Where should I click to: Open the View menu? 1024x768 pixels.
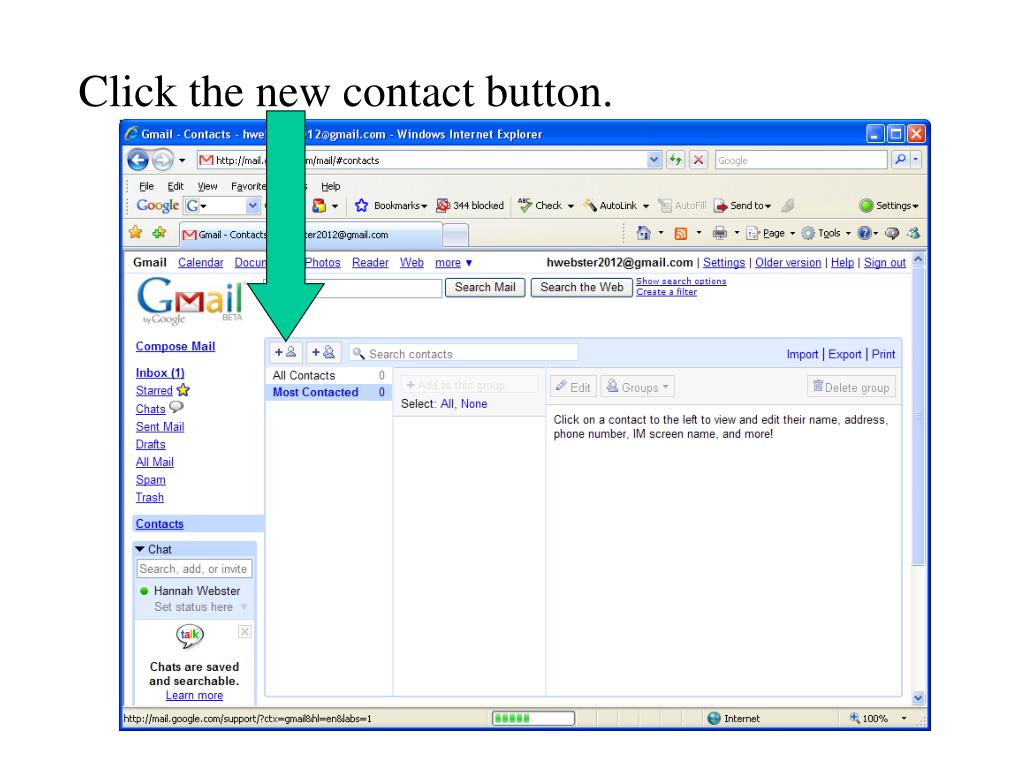tap(207, 186)
